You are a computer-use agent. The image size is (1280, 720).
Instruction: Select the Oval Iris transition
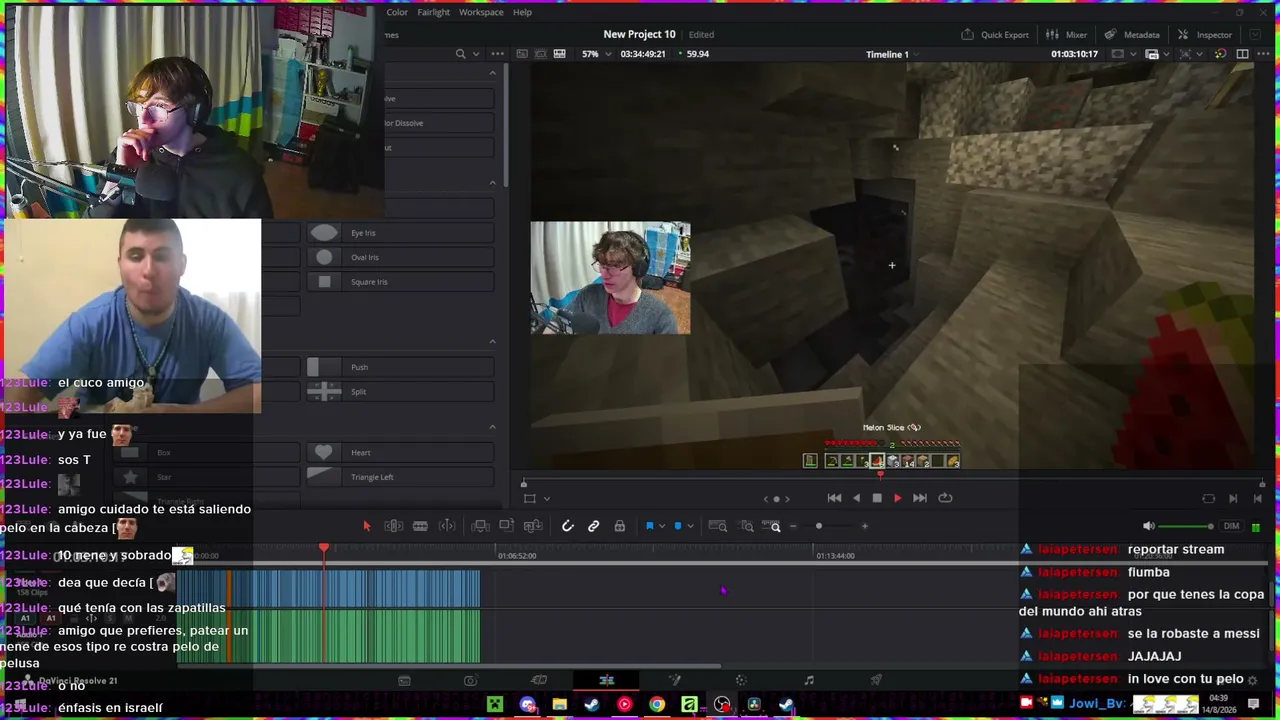pos(400,257)
